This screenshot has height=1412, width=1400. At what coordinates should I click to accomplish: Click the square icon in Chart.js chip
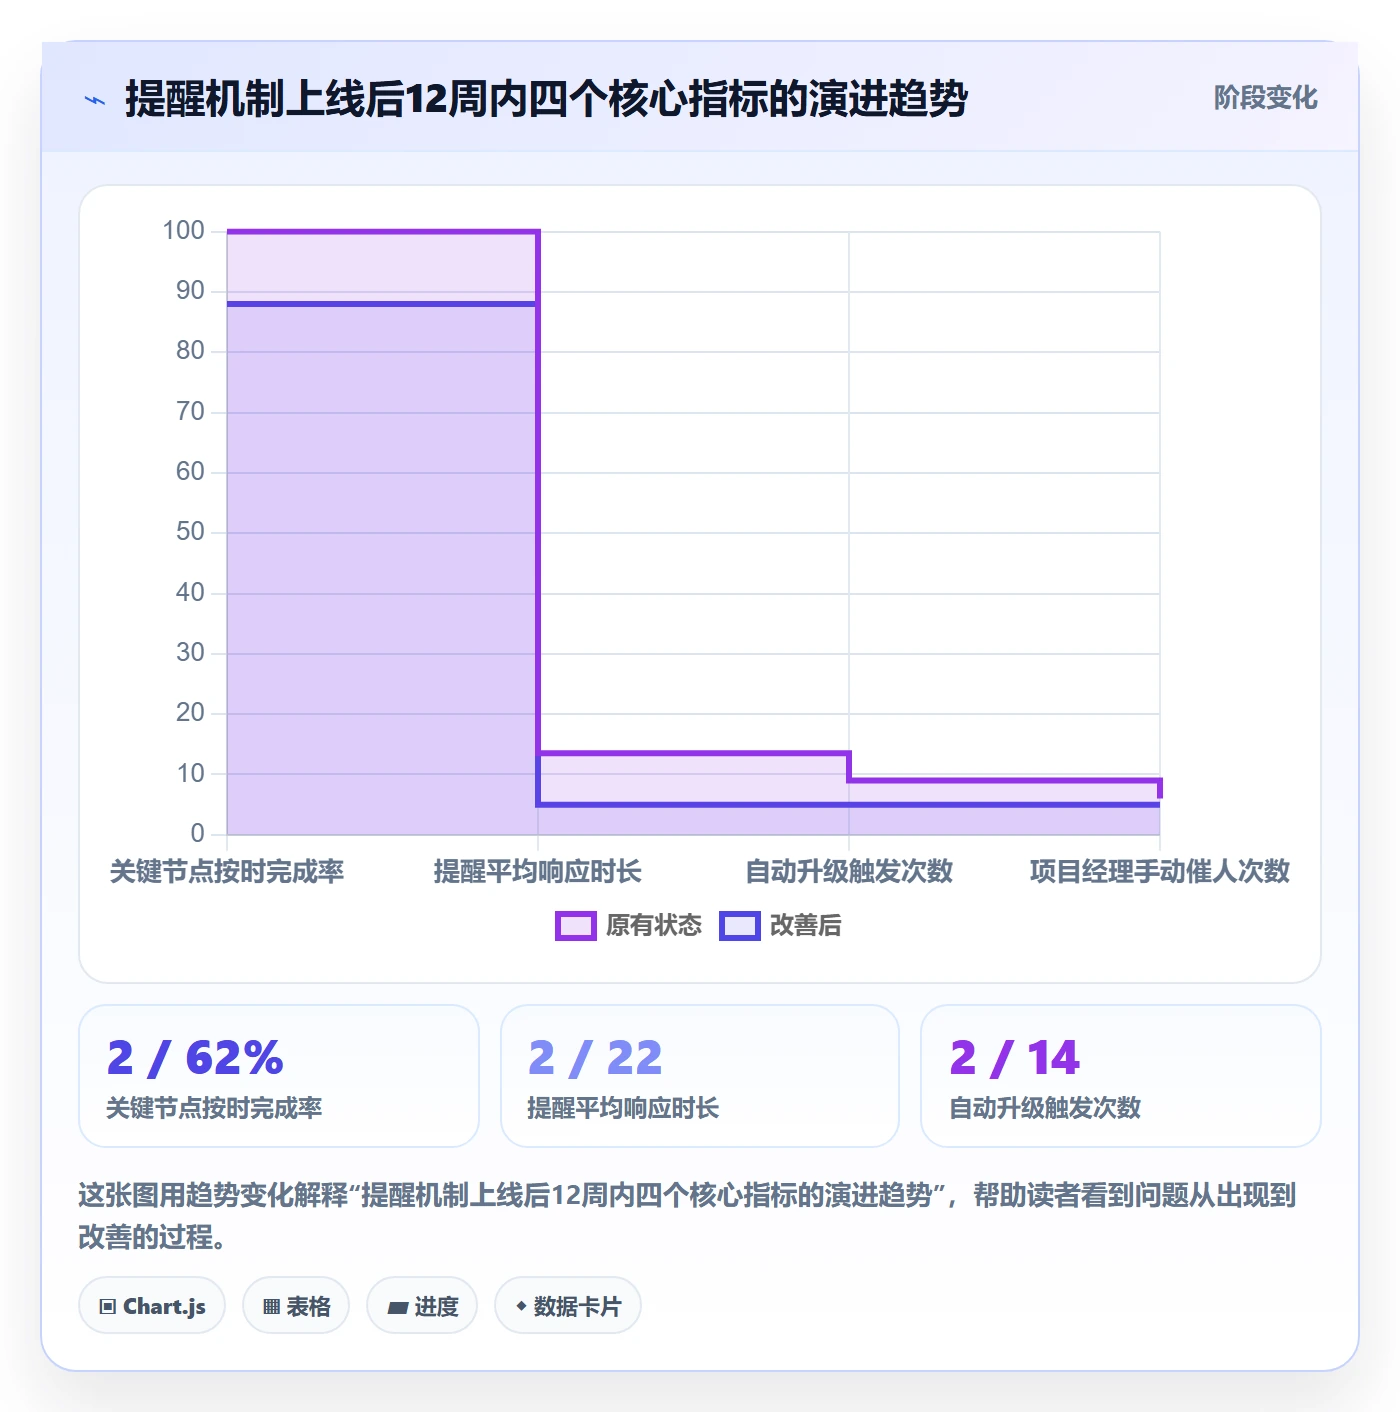point(108,1307)
